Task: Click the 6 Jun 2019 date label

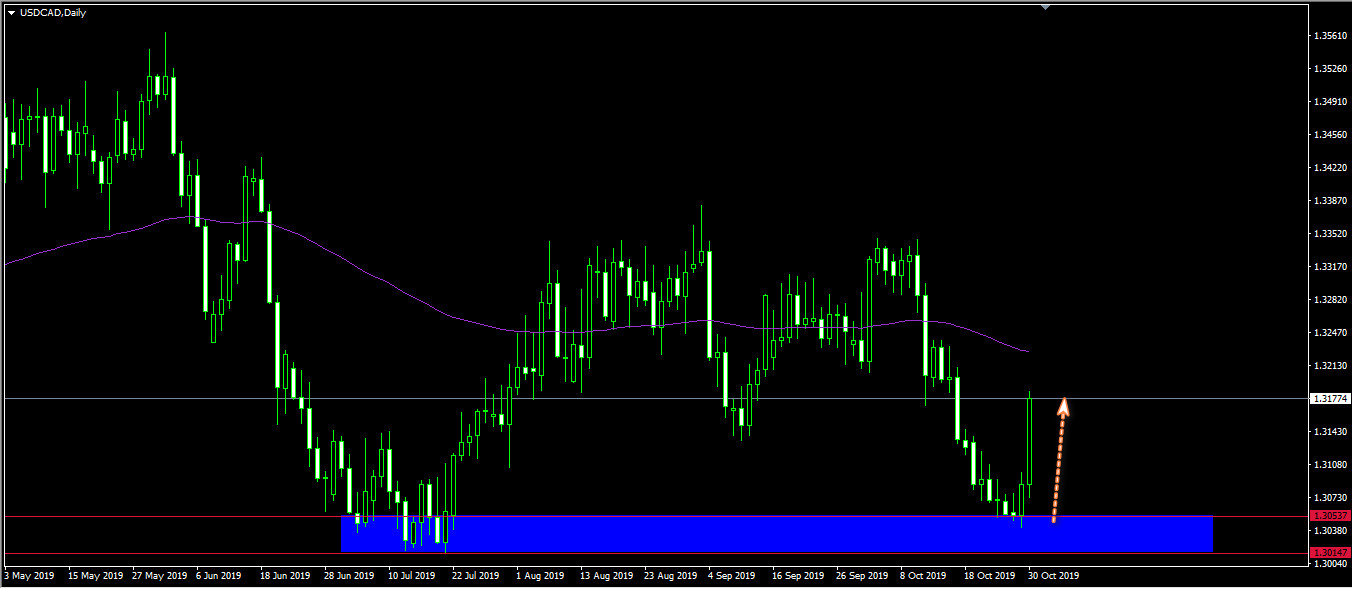Action: [218, 576]
